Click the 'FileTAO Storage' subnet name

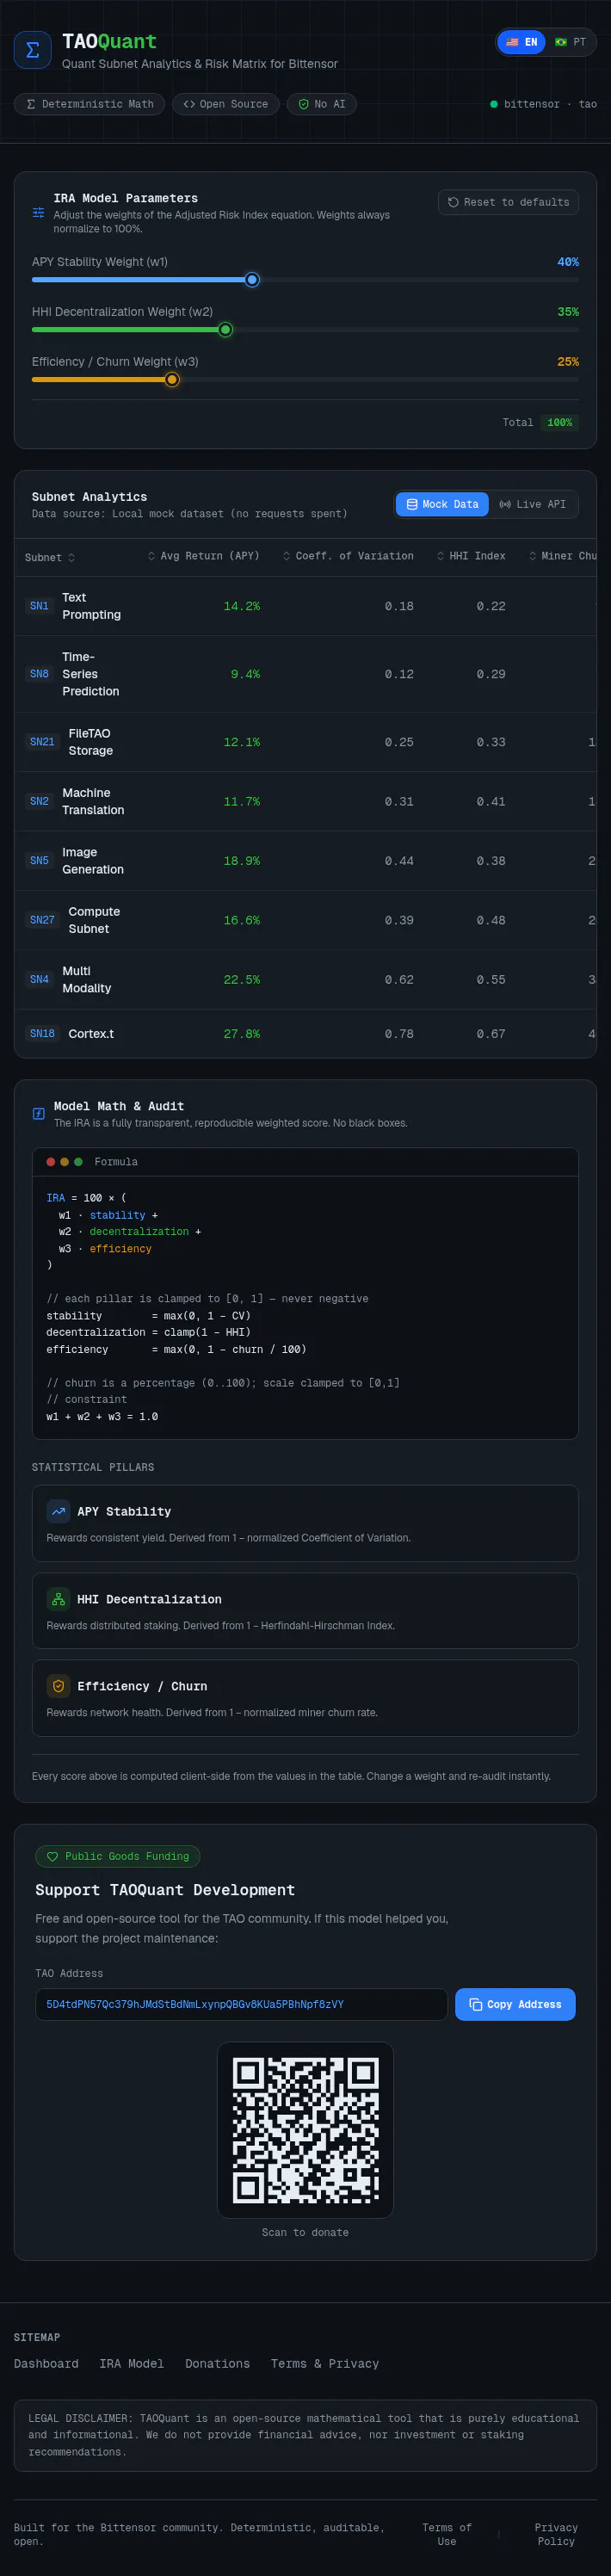pyautogui.click(x=91, y=742)
